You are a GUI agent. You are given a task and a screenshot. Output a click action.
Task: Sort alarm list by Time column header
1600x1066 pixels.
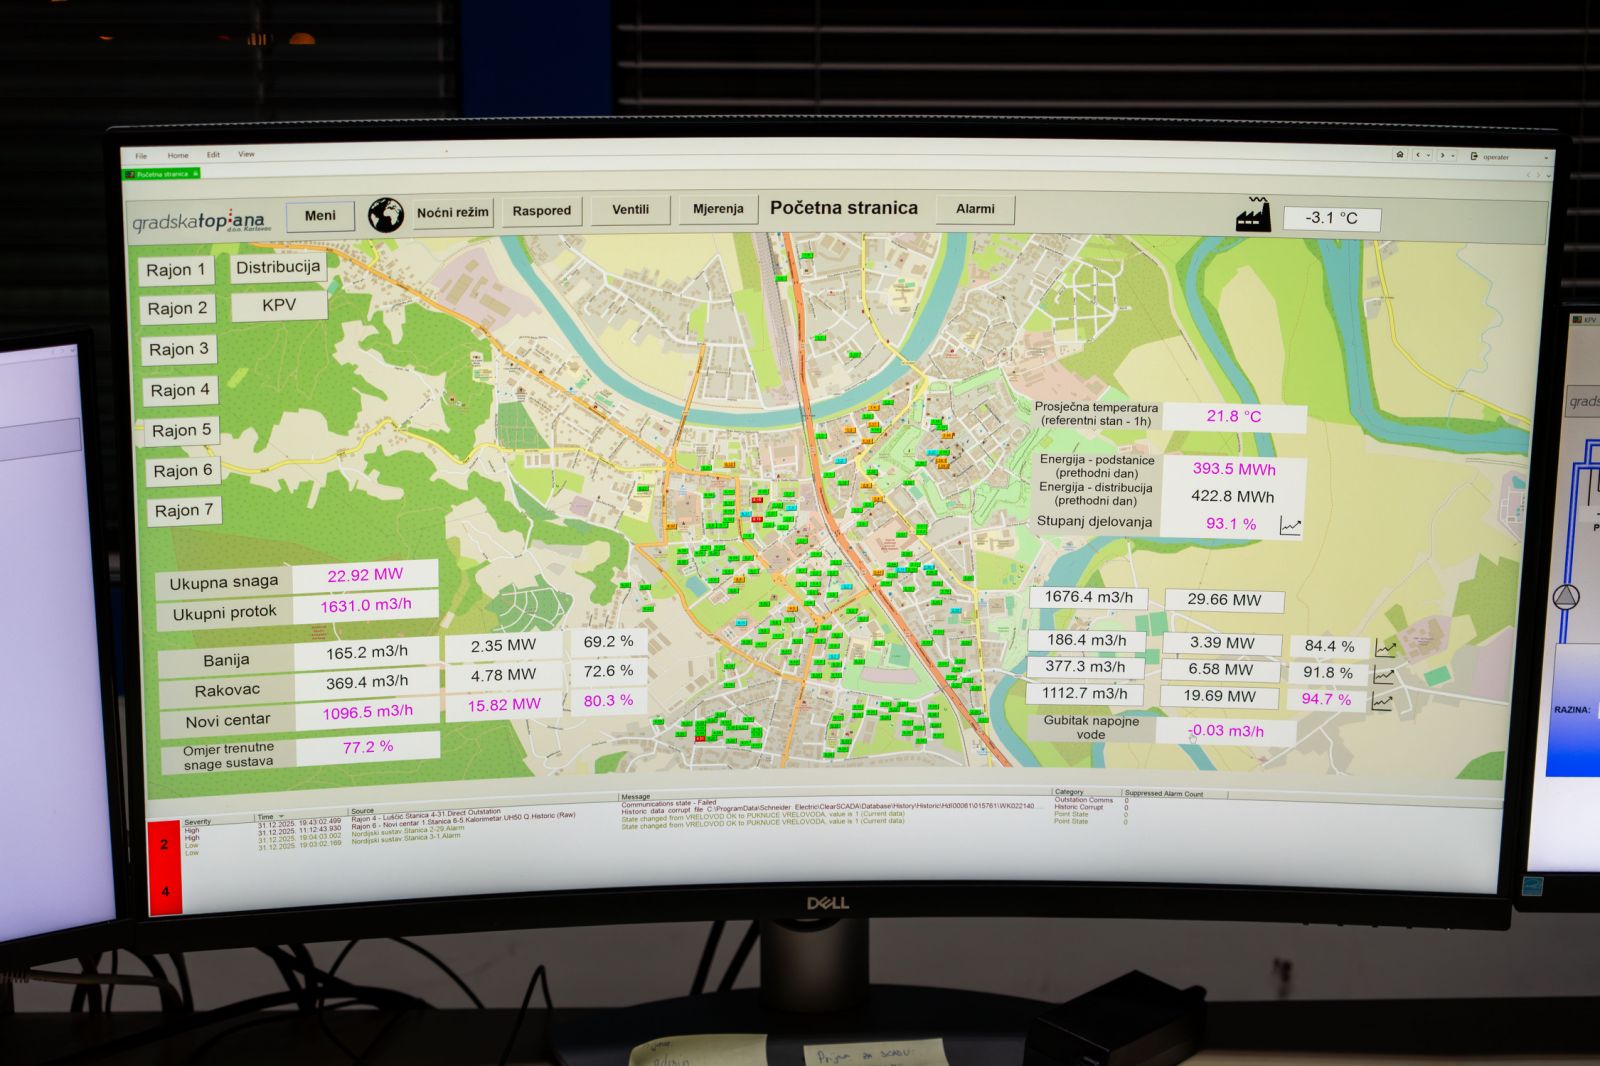click(266, 817)
